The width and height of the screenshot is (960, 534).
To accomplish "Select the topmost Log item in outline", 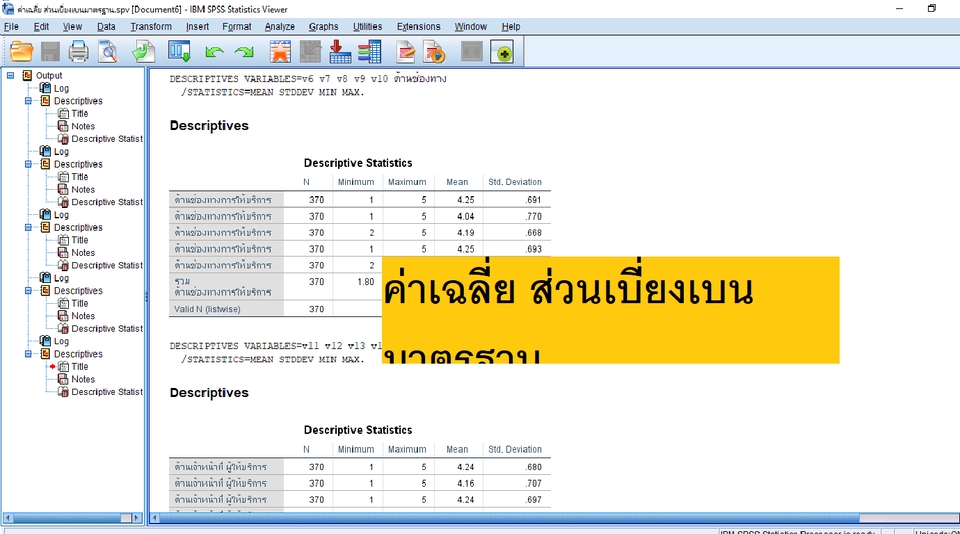I will click(61, 88).
